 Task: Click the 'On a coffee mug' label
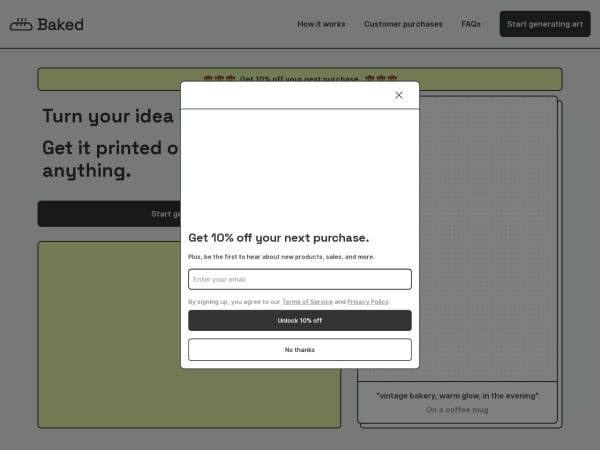457,410
